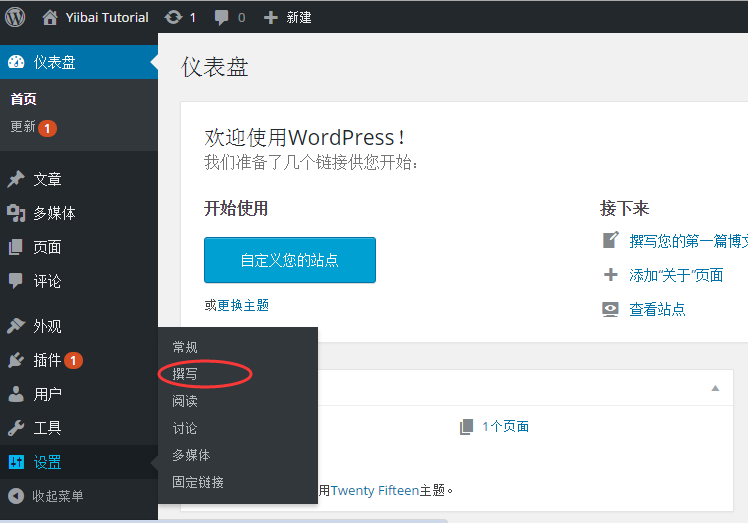Image resolution: width=748 pixels, height=523 pixels.
Task: Open the Twenty Fifteen theme link
Action: point(374,491)
